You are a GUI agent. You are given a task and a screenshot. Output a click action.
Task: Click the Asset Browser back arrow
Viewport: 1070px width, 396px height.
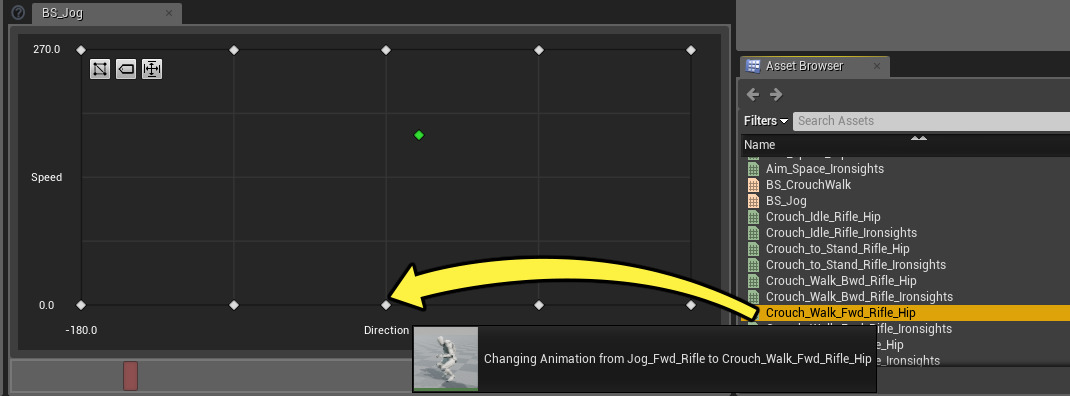pyautogui.click(x=753, y=94)
